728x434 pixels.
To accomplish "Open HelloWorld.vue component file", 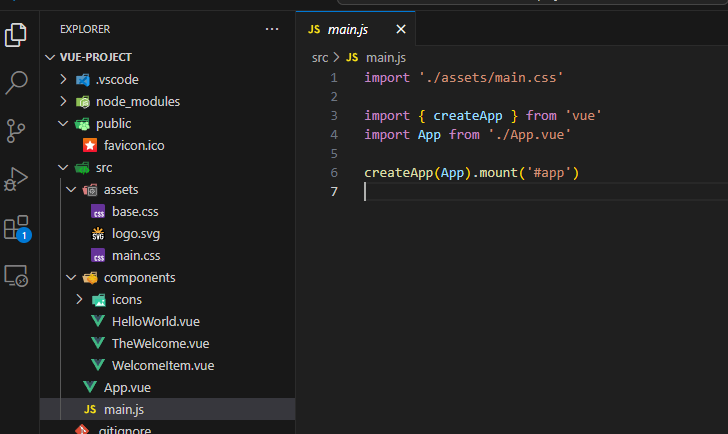I will pyautogui.click(x=156, y=321).
